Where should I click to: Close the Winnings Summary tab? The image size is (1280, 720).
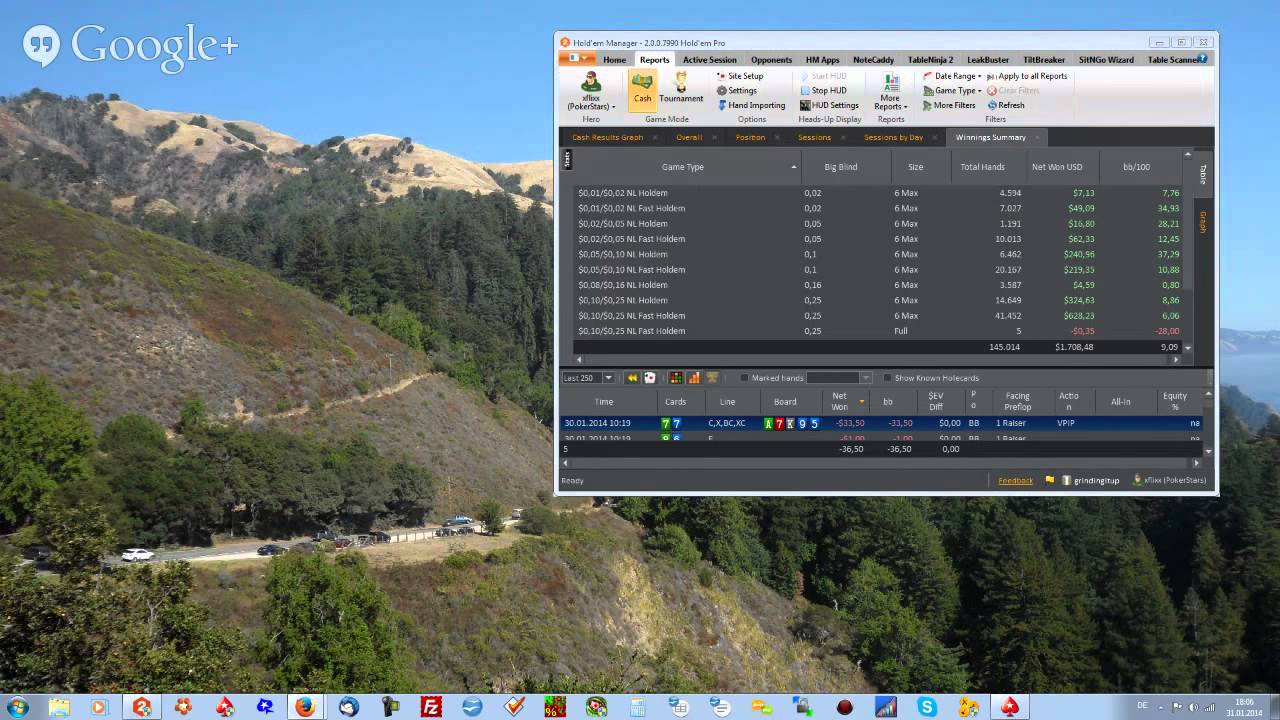point(1037,137)
